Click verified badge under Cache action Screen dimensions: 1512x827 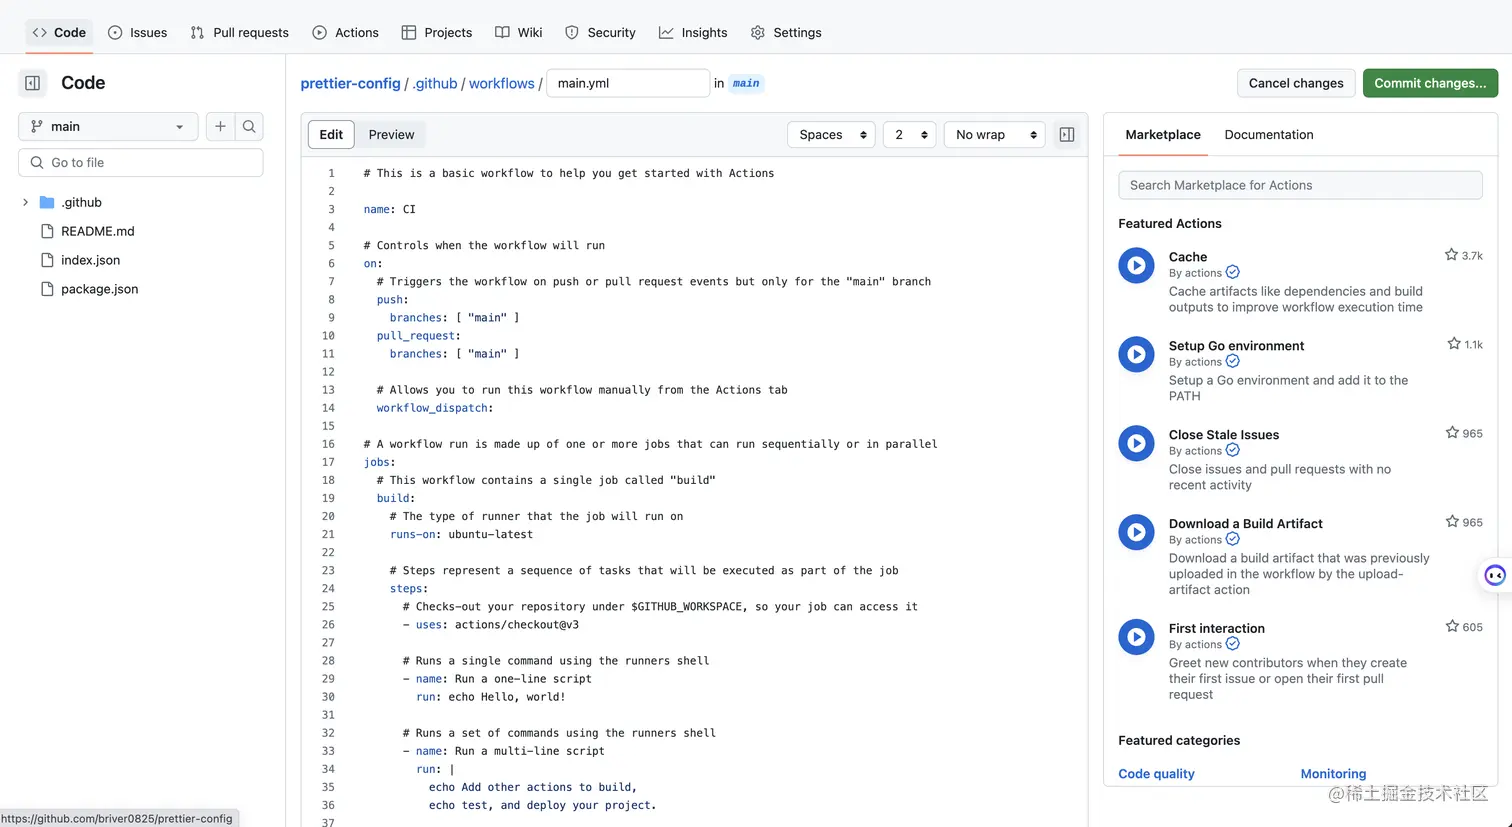tap(1233, 273)
